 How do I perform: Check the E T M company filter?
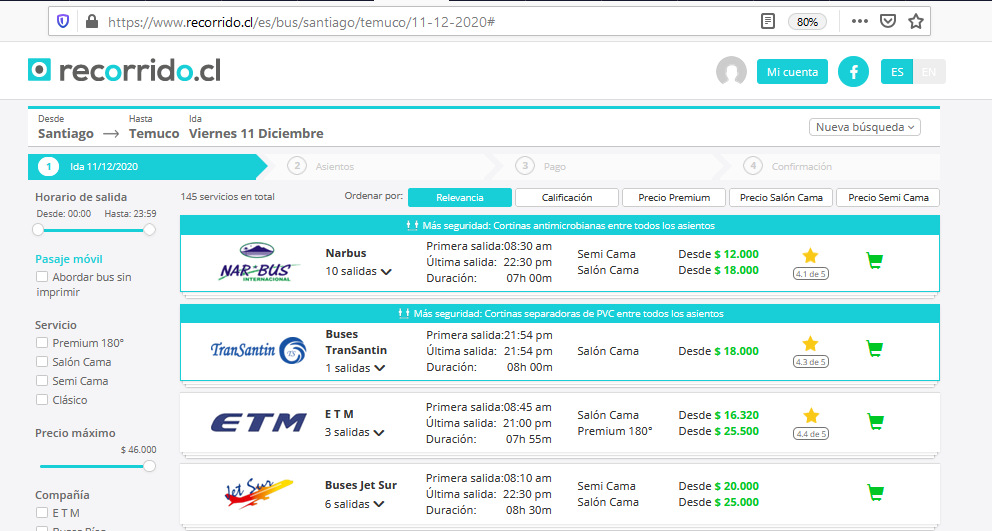point(42,513)
